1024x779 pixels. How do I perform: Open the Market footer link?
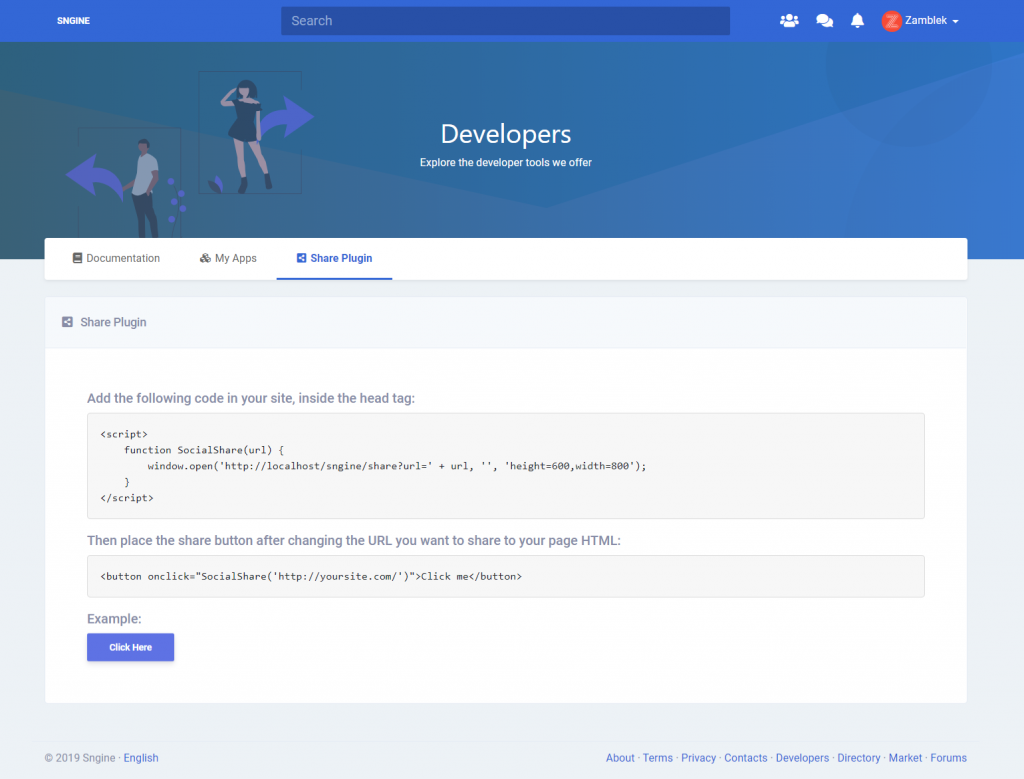tap(905, 758)
